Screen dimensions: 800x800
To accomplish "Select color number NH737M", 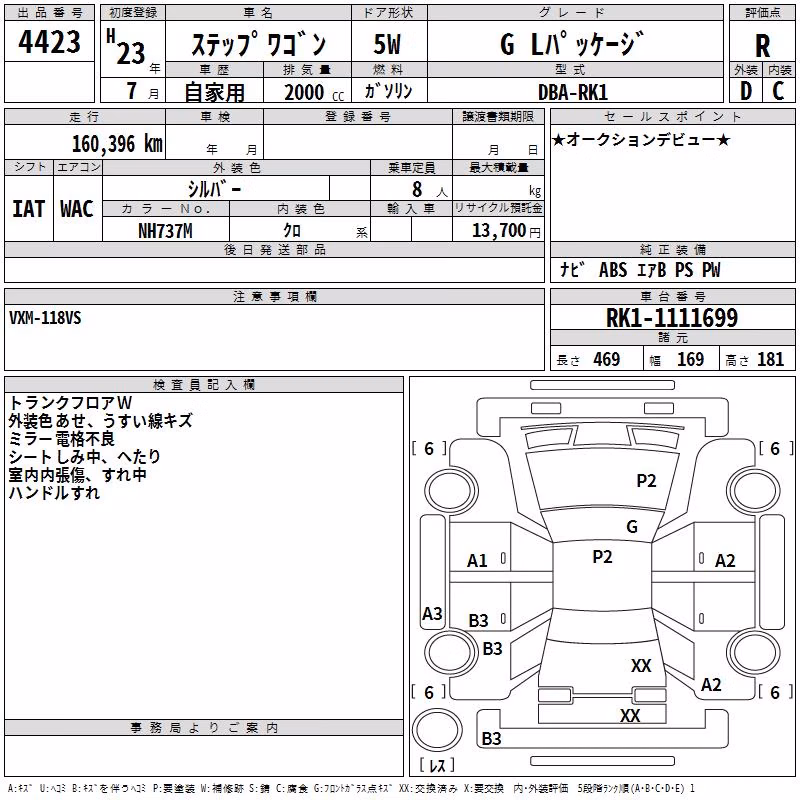I will click(165, 231).
